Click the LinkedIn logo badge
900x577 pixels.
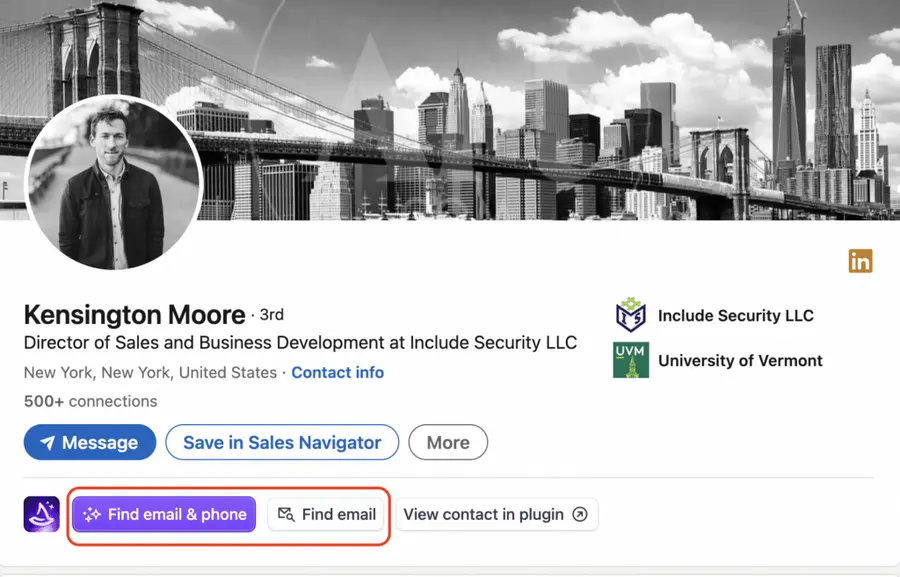[x=860, y=261]
